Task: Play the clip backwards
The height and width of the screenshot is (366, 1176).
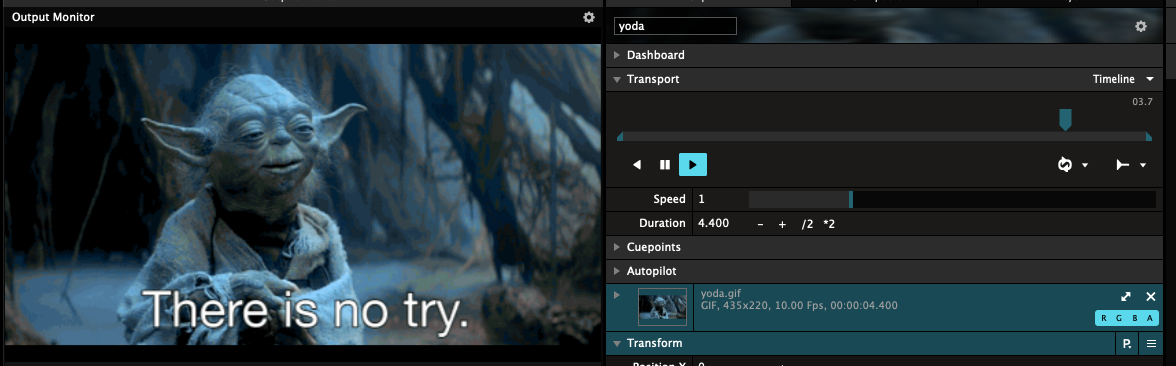Action: point(637,164)
